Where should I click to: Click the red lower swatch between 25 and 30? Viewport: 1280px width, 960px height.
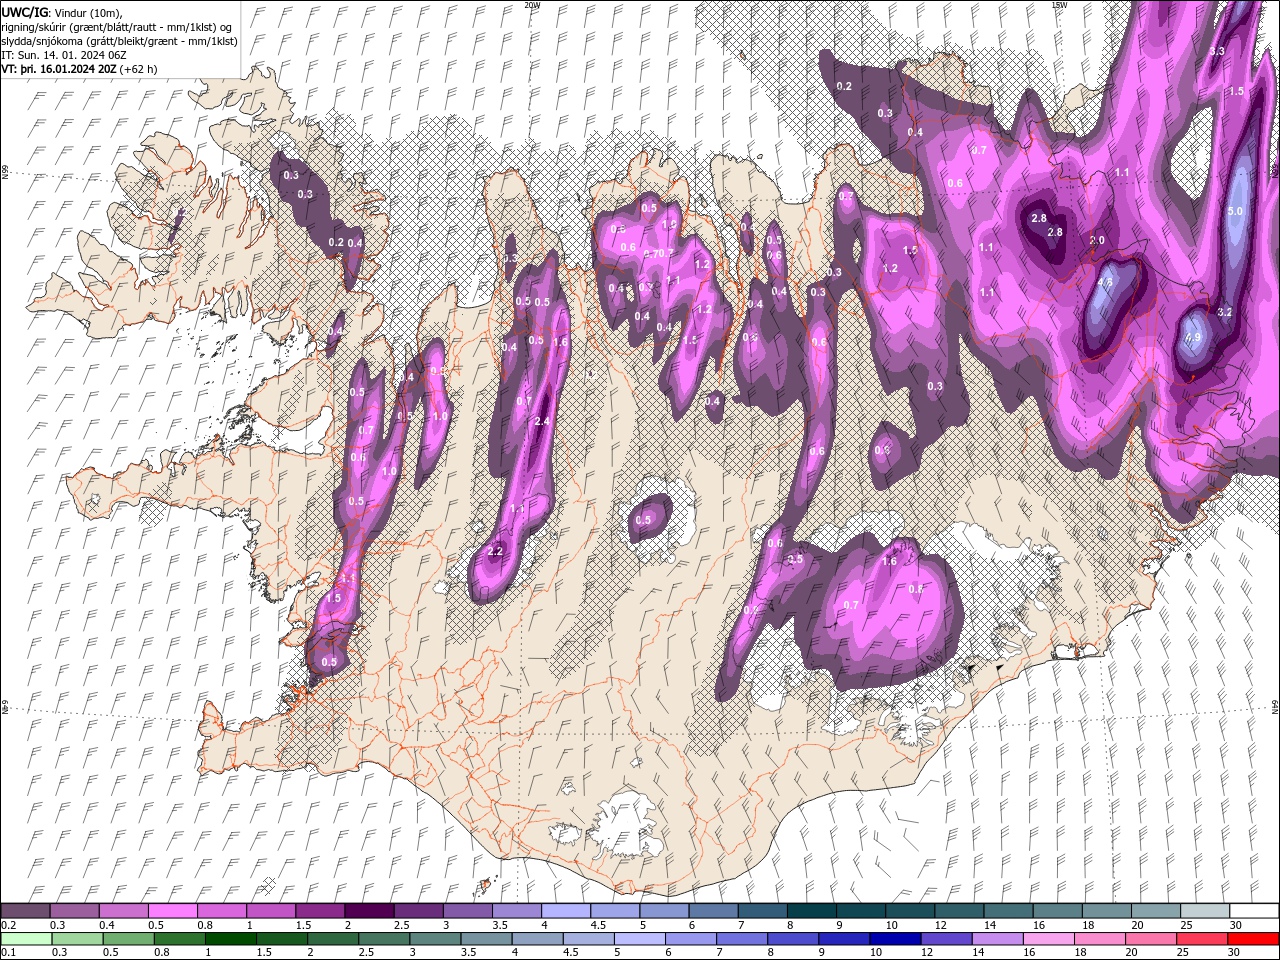[x=1204, y=938]
